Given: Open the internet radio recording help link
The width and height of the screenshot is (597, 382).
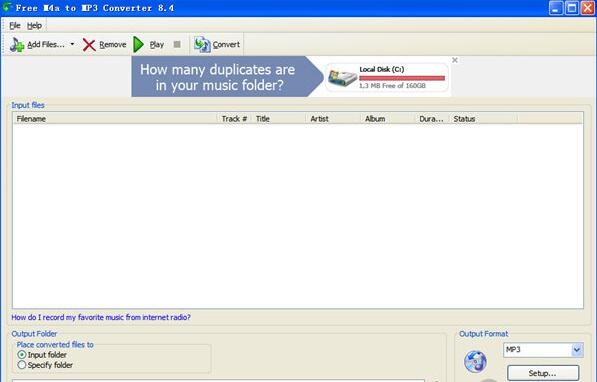Looking at the screenshot, I should (x=101, y=317).
